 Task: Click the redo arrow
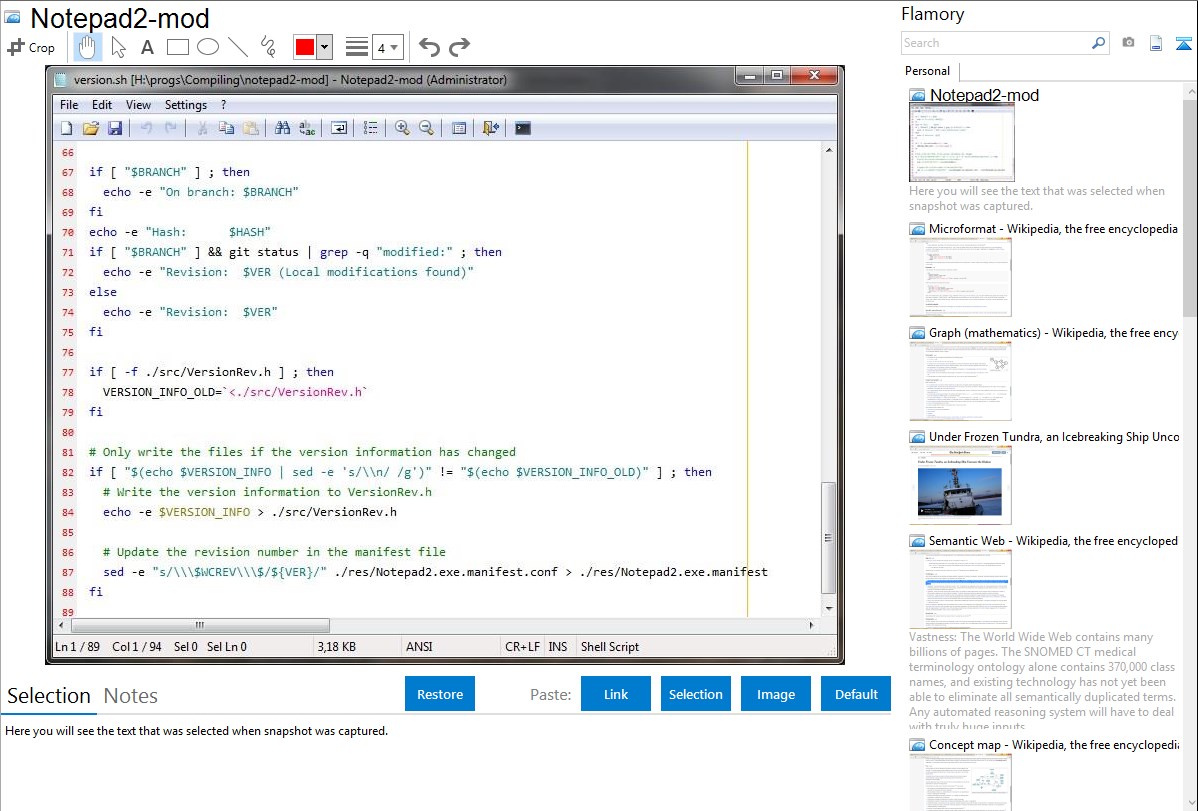tap(459, 47)
